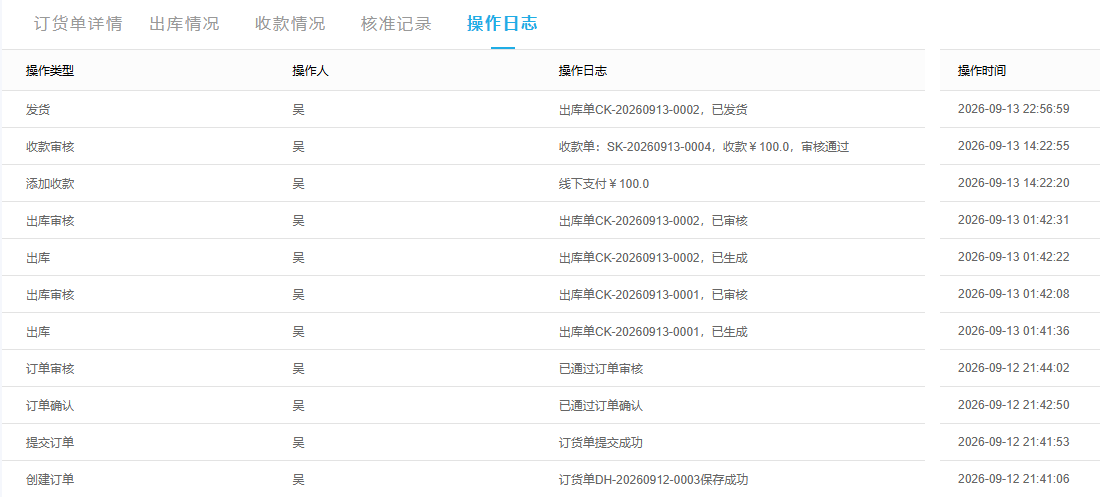Click operator 吴 in the 添加收款 row
Screen dimensions: 1100x497
pos(299,184)
